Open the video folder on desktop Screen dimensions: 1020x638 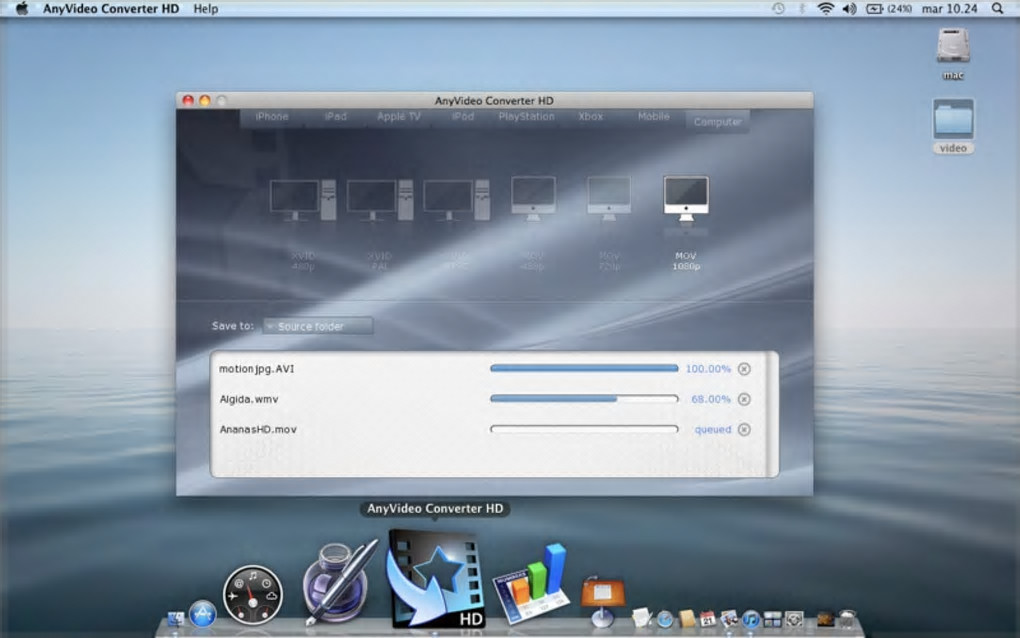[953, 126]
